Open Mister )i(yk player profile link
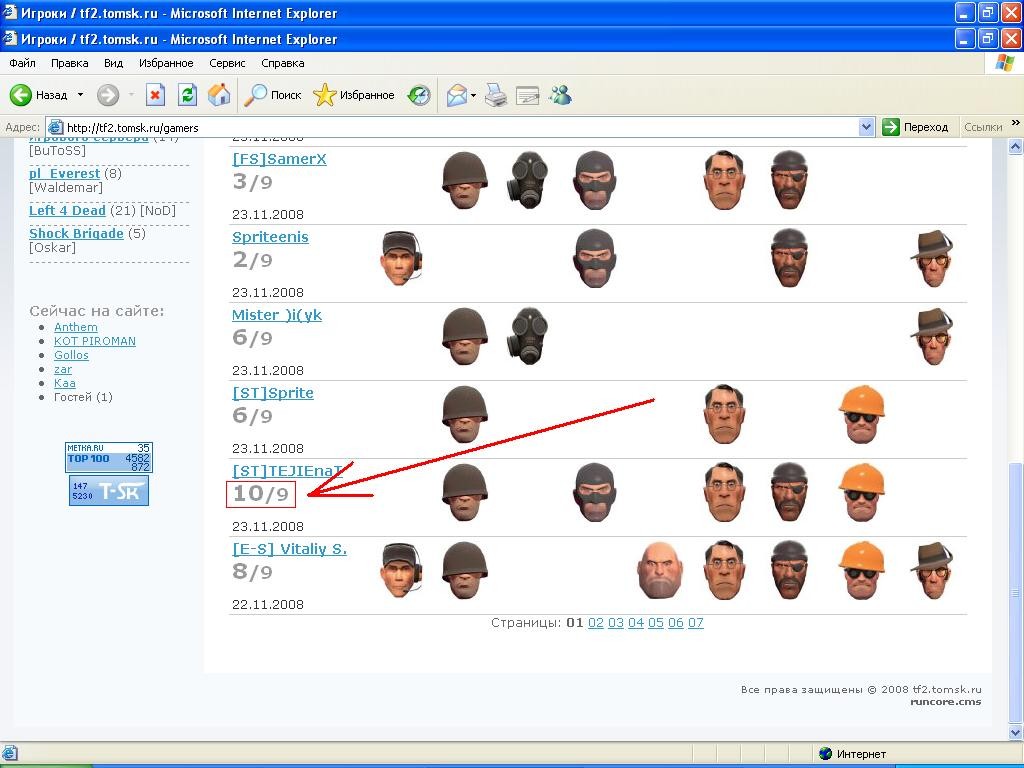The width and height of the screenshot is (1024, 768). (x=277, y=315)
